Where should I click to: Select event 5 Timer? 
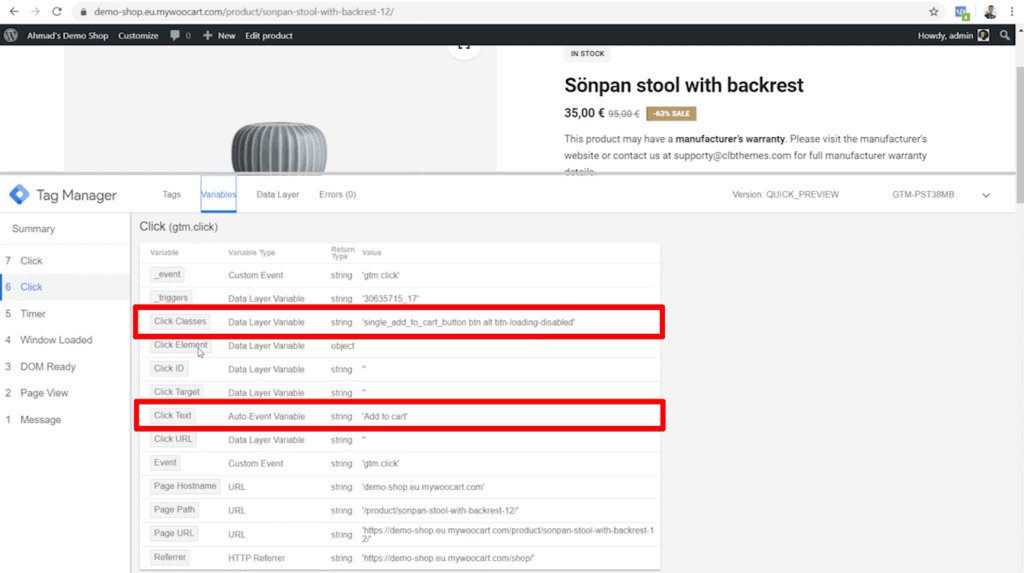click(65, 314)
